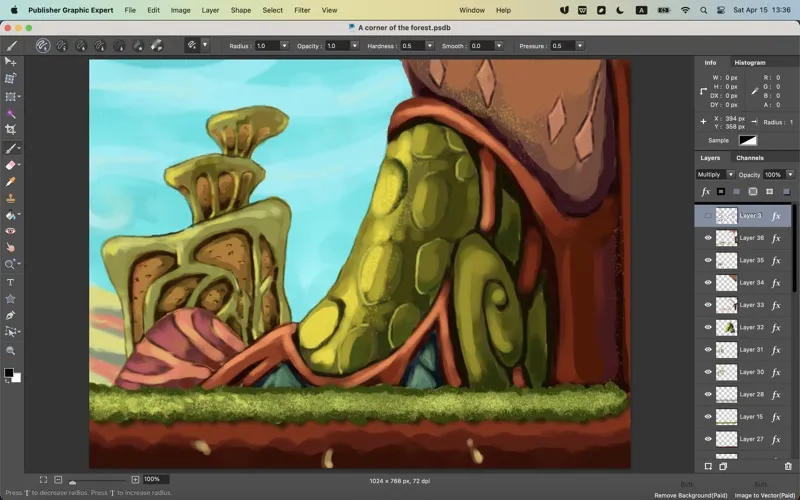Screen dimensions: 800x500
Task: Open layer effects fx in Layers toolbar
Action: click(x=706, y=191)
